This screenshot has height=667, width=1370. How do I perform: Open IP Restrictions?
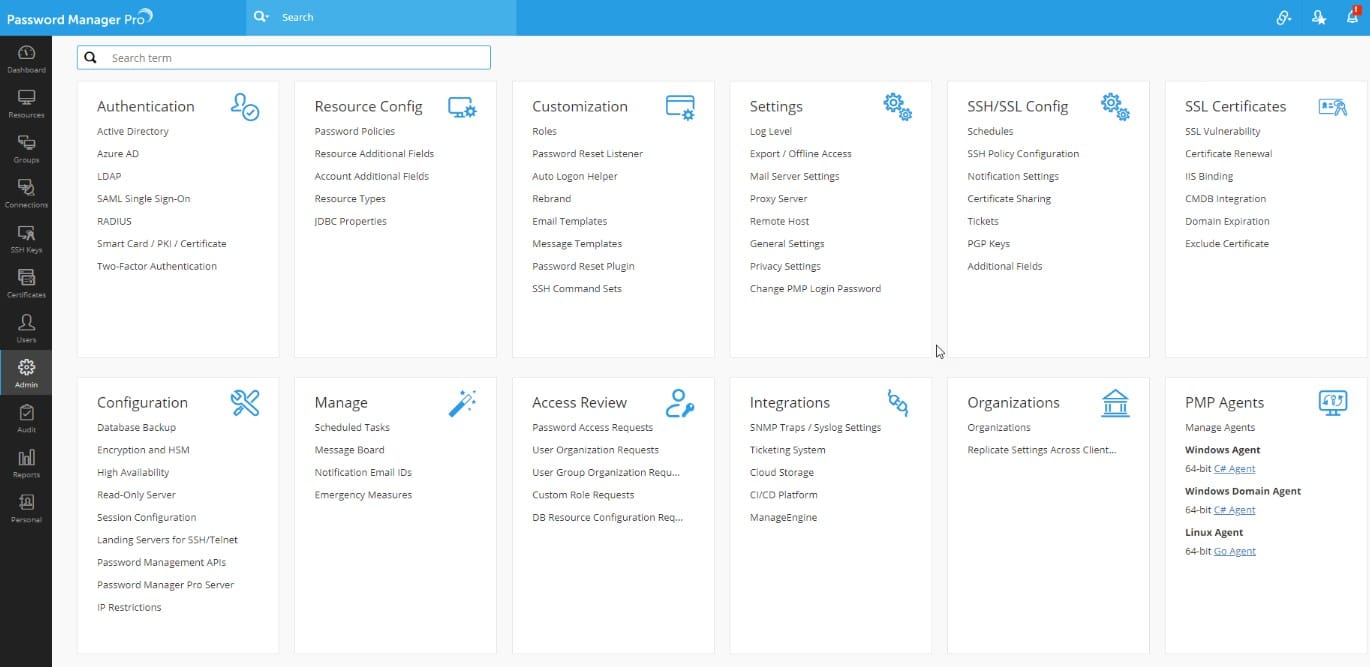129,608
